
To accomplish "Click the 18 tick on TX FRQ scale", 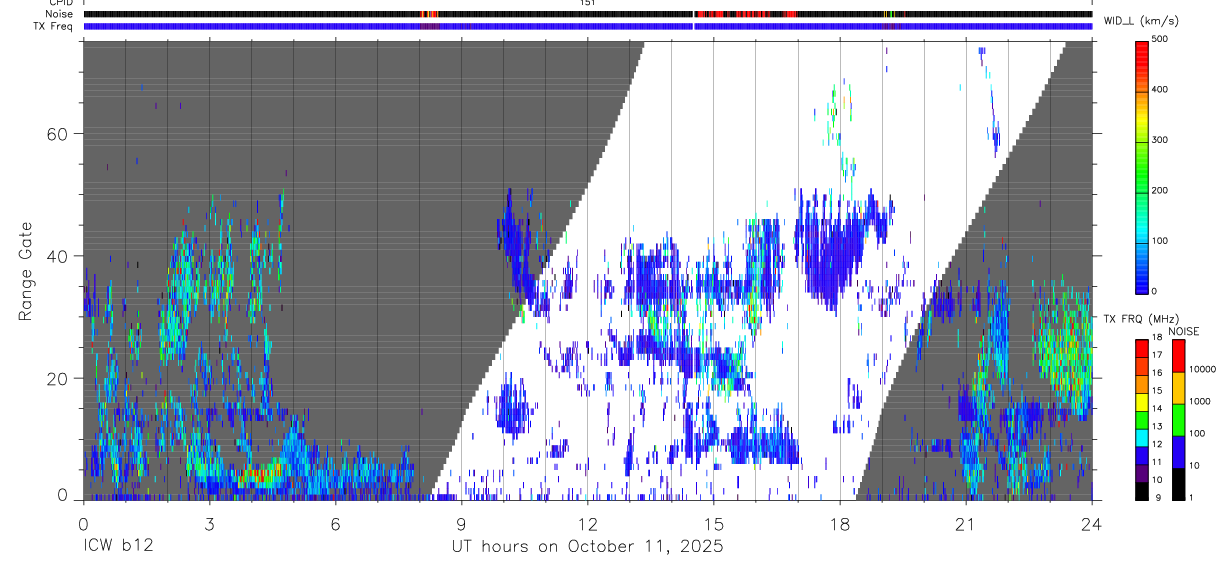I will coord(1157,338).
